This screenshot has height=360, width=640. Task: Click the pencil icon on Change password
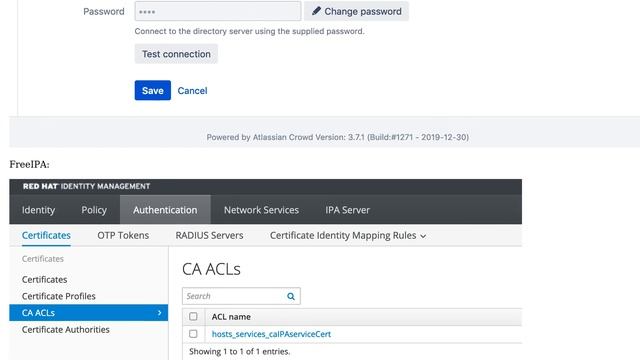(316, 11)
